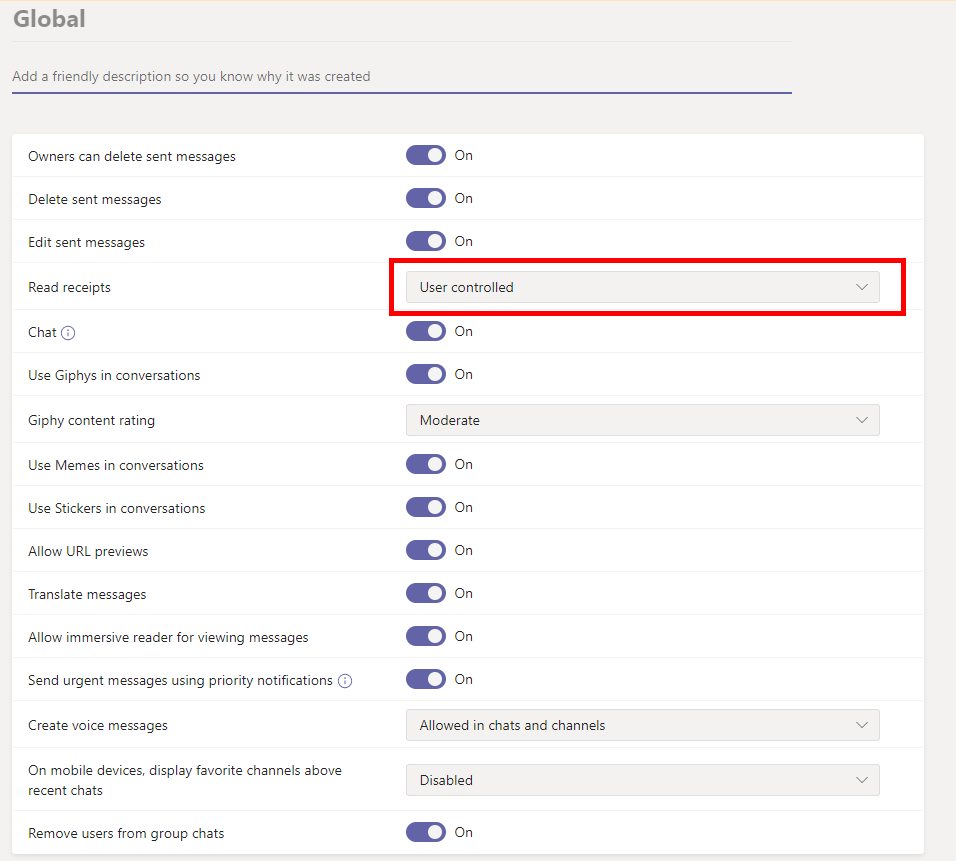Disable immersive reader for viewing messages
The image size is (956, 861).
coord(426,636)
